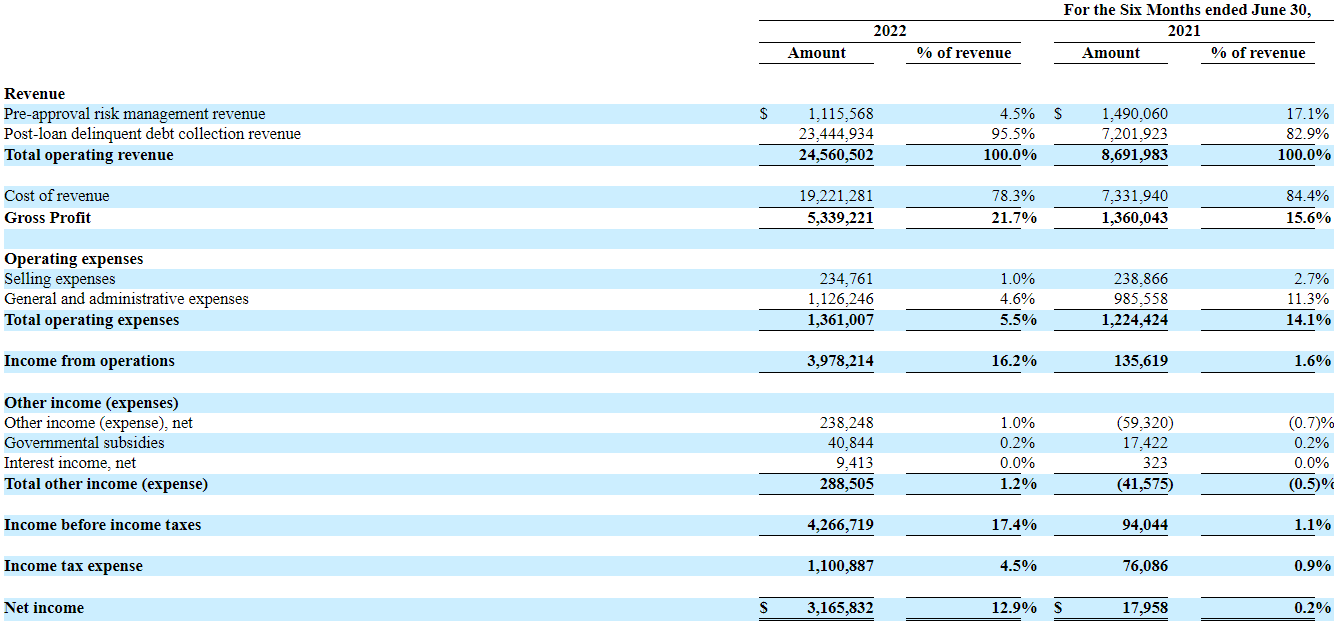
Task: Click the "Governmental subsidies" row label
Action: tap(84, 442)
